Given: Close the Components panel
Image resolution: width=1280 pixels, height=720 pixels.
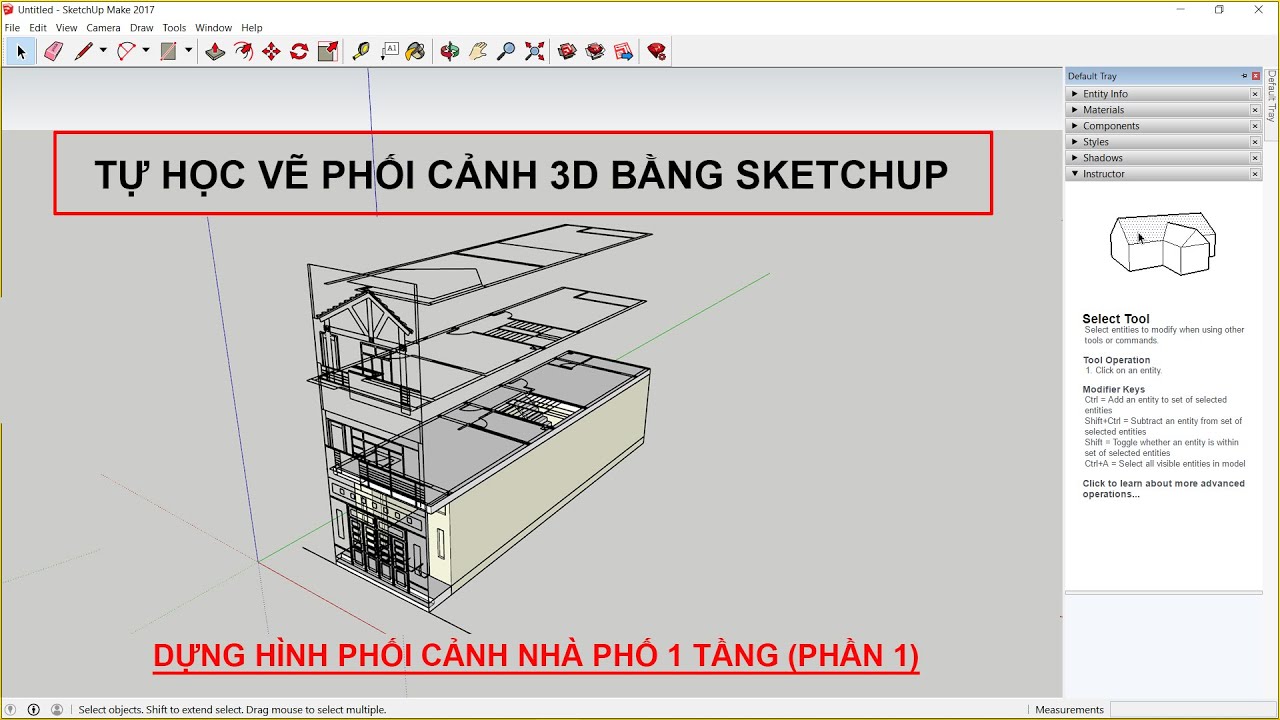Looking at the screenshot, I should 1255,126.
